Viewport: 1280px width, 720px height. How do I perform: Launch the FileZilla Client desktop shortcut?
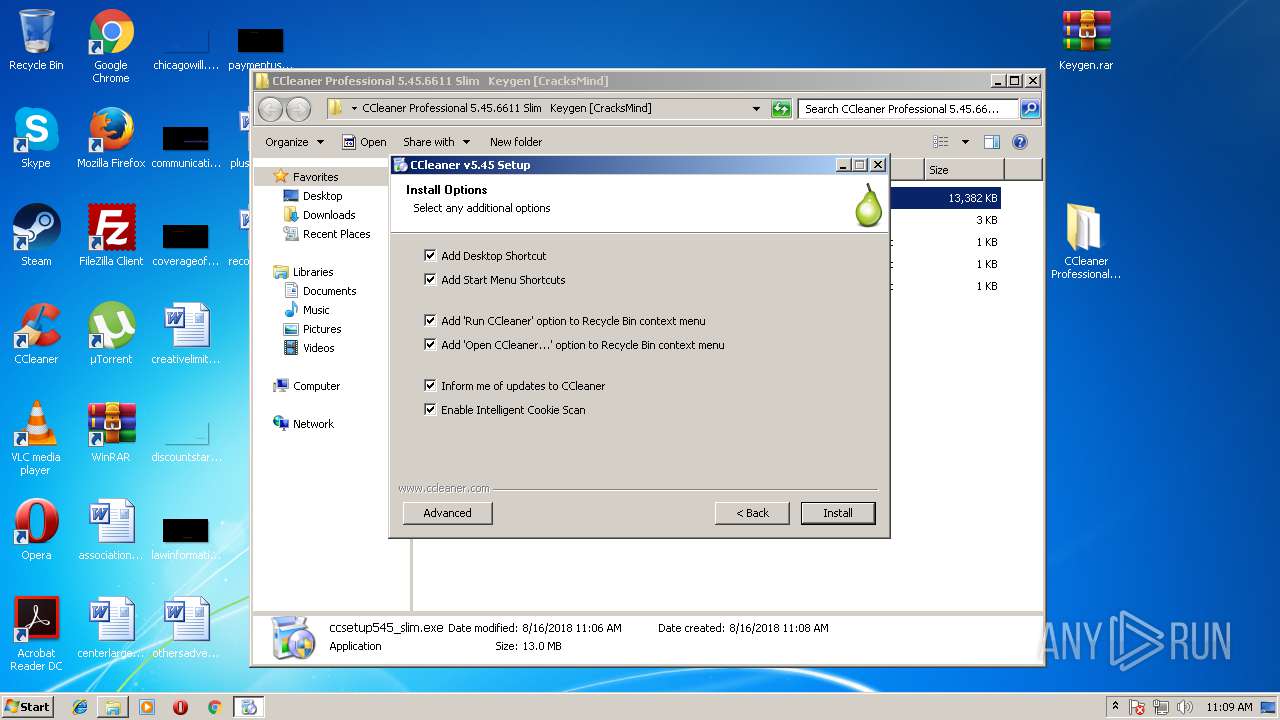tap(111, 236)
